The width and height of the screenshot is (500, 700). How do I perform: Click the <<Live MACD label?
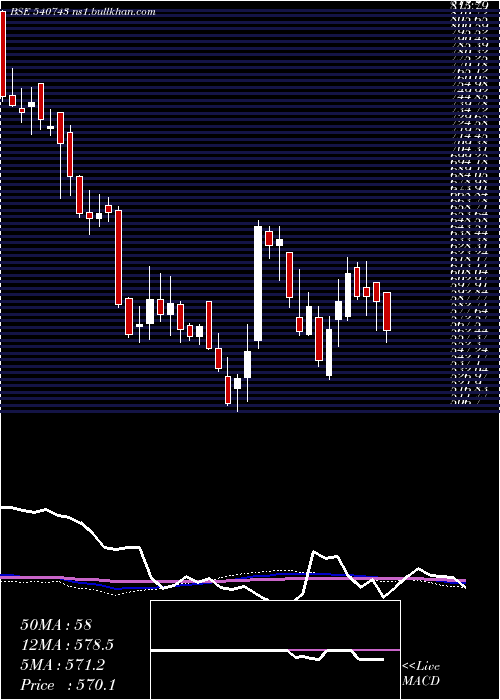coord(421,674)
